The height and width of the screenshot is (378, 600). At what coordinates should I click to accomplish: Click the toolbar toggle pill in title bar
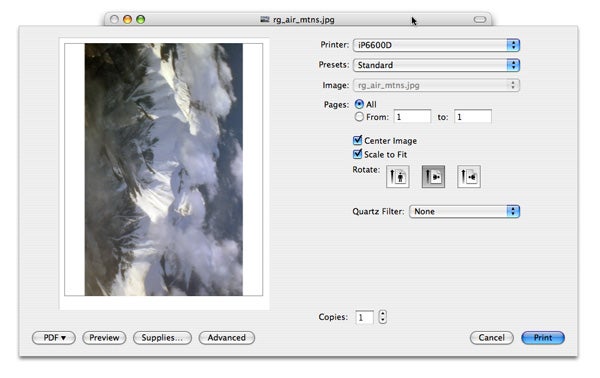point(479,19)
